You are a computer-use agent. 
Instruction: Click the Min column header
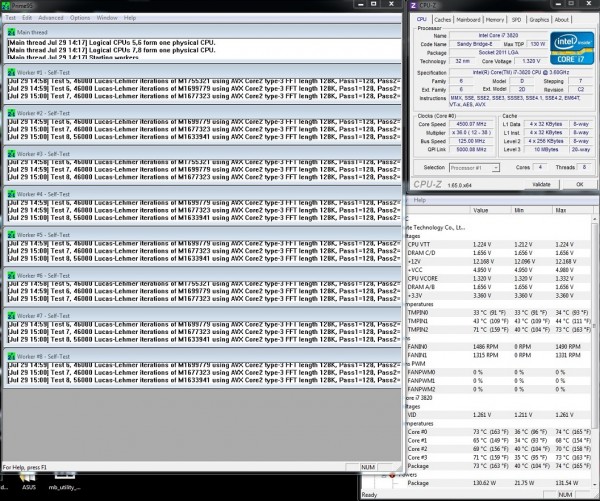pyautogui.click(x=532, y=210)
